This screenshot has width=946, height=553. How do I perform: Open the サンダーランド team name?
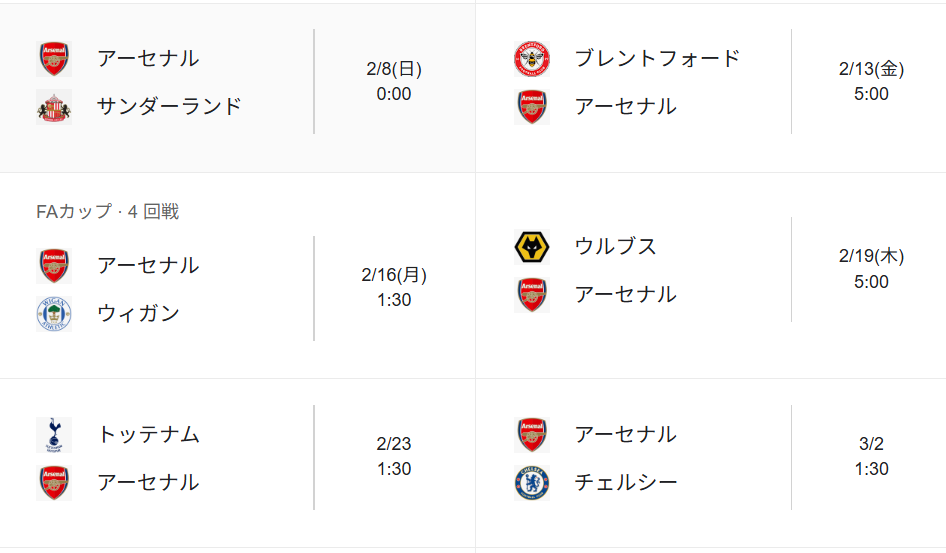tap(169, 106)
